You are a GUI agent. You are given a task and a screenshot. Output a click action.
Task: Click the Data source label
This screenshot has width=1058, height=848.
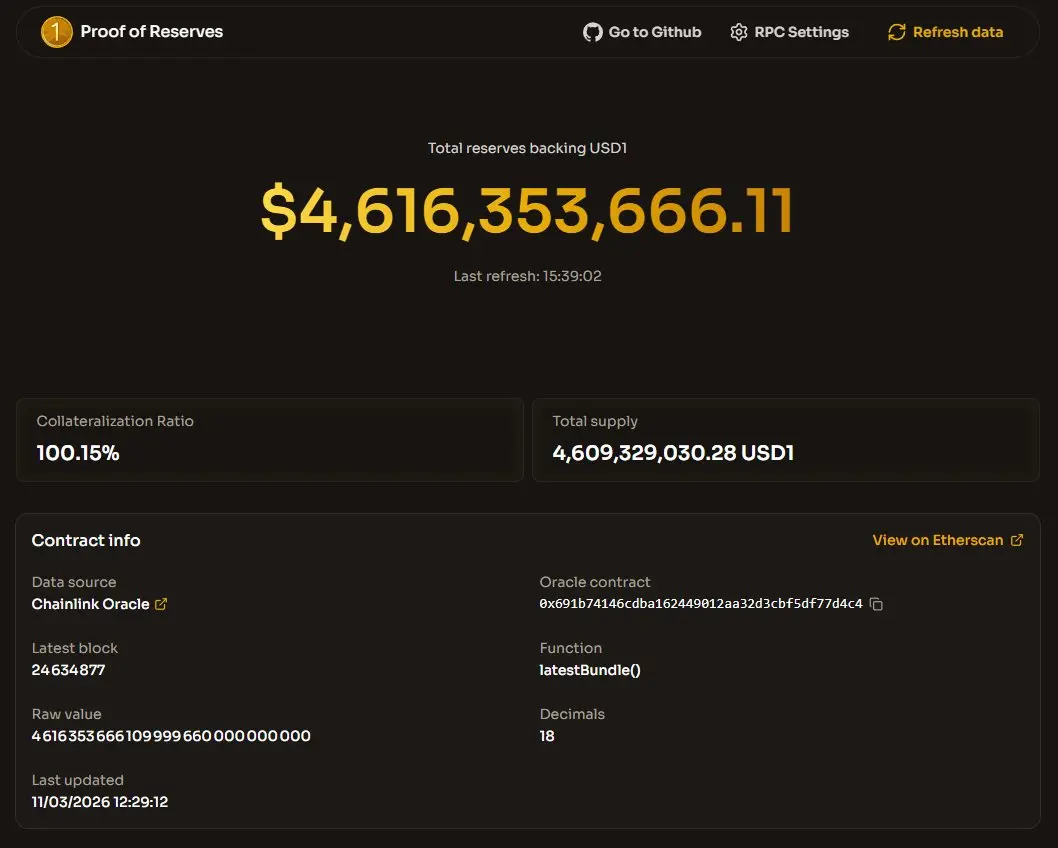tap(74, 582)
